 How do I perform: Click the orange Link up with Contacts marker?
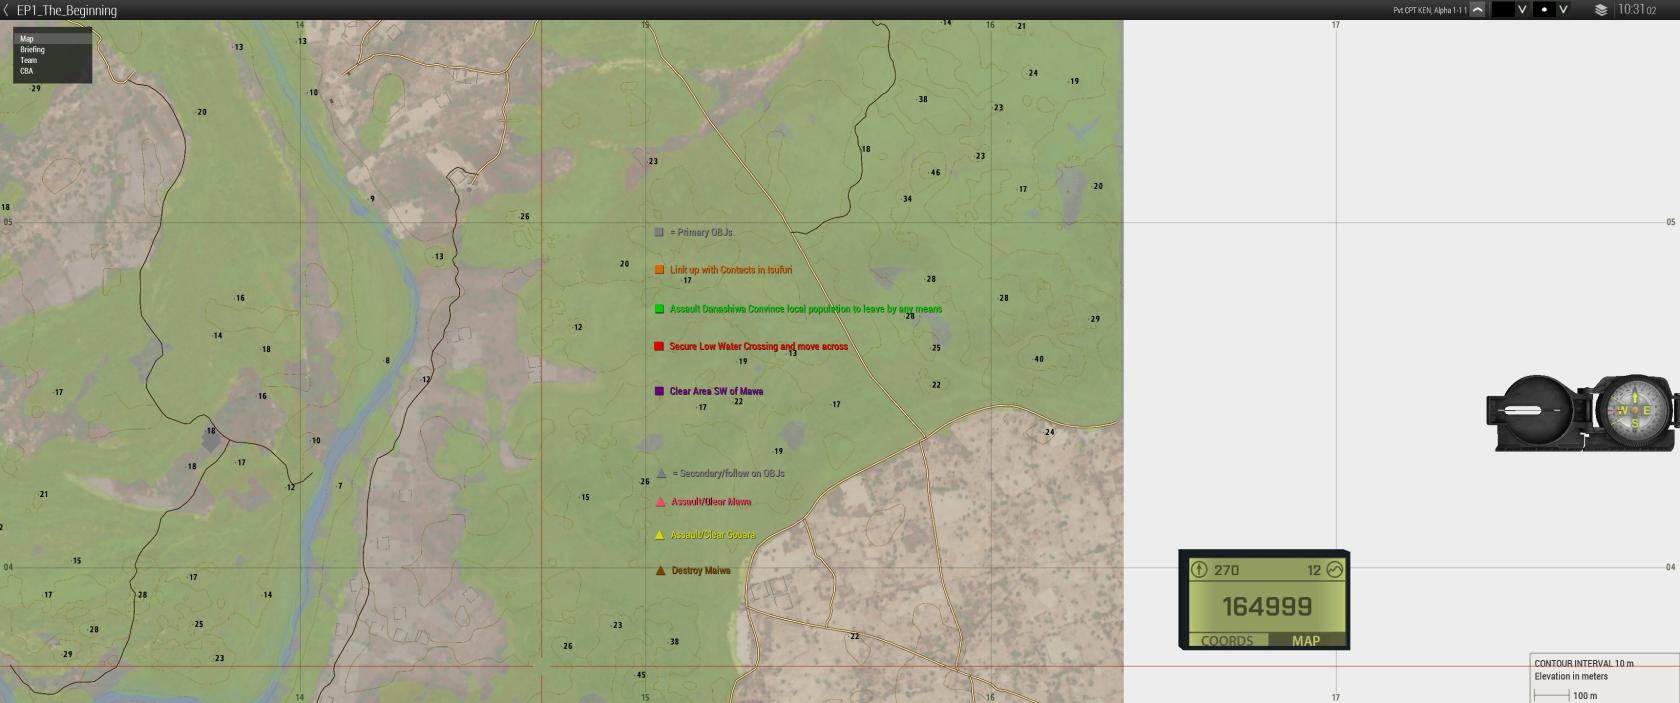(659, 270)
